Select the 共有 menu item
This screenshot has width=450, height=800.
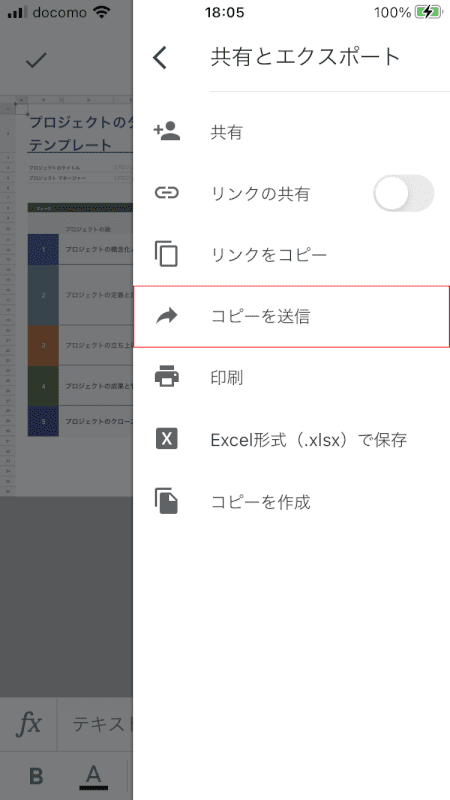291,132
